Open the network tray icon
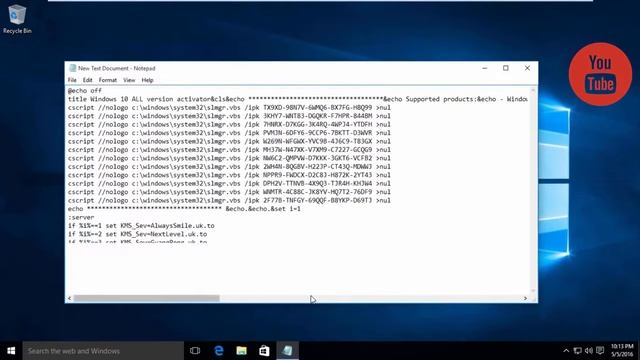Screen dimensions: 640x360 coord(578,351)
